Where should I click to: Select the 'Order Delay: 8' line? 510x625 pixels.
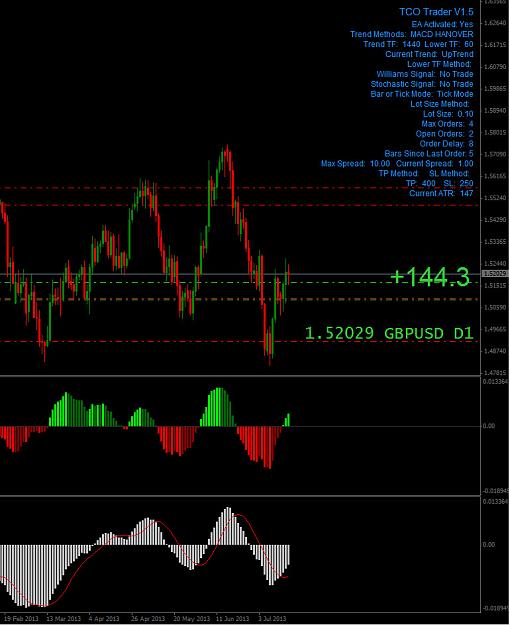(447, 143)
